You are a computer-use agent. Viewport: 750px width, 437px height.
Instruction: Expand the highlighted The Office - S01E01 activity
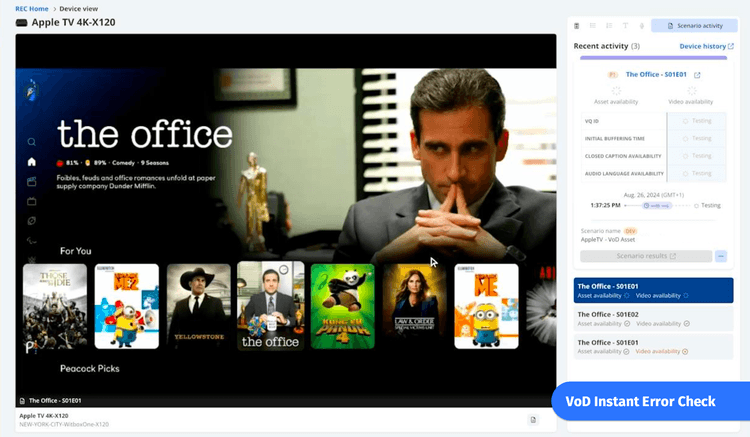point(653,290)
